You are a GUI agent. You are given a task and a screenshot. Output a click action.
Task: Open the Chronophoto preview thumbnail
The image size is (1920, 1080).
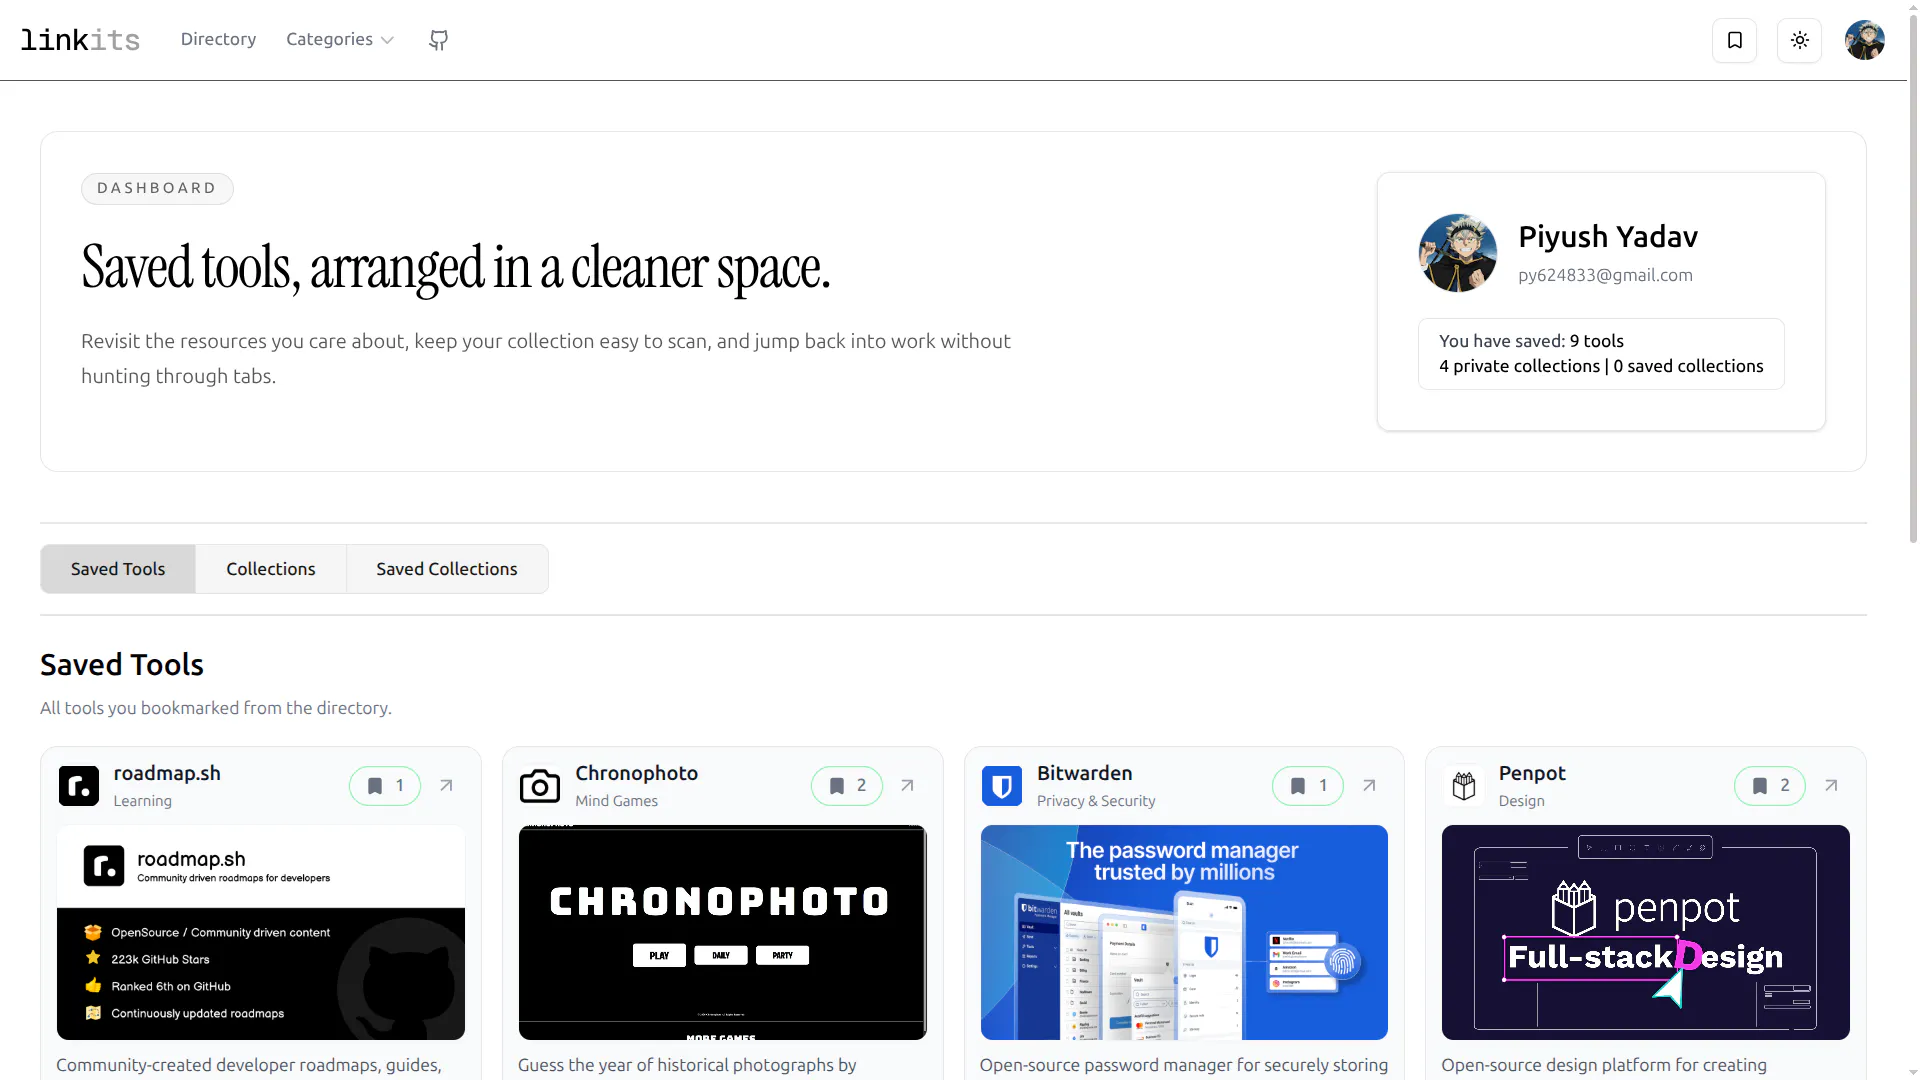click(x=723, y=932)
